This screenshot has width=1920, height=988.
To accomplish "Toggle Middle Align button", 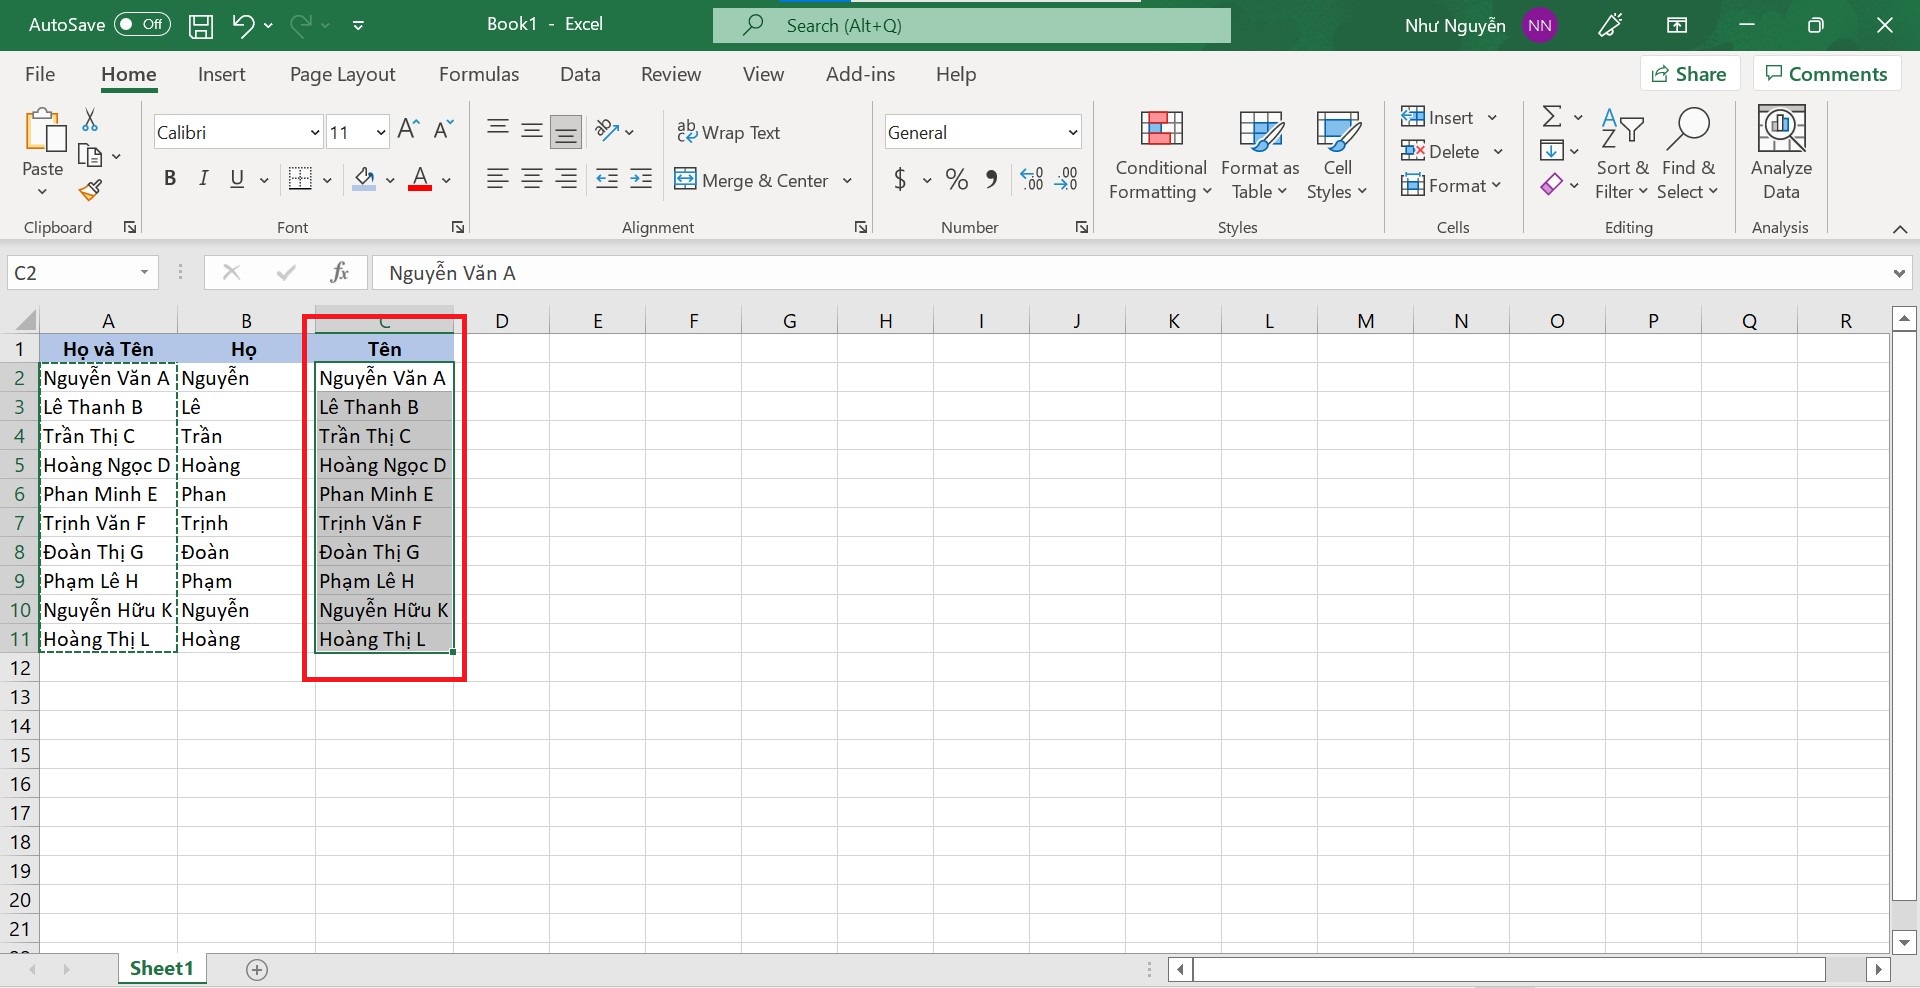I will point(532,130).
